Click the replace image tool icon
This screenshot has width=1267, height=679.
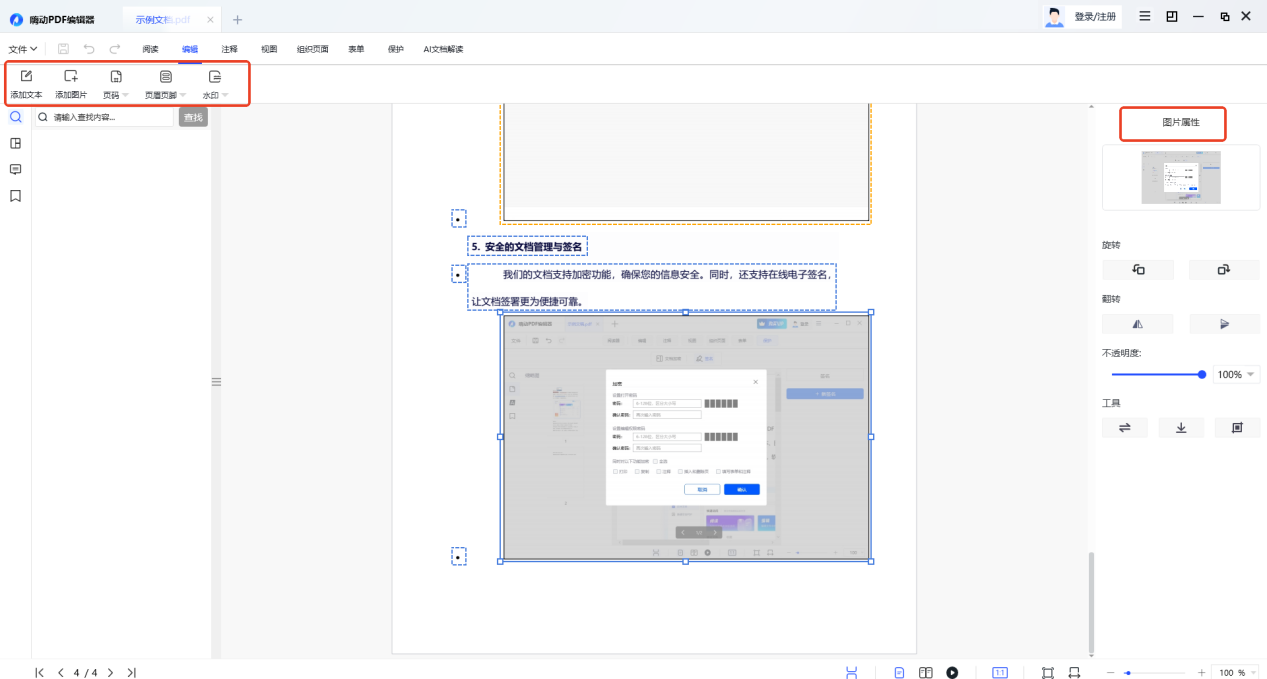[1125, 428]
